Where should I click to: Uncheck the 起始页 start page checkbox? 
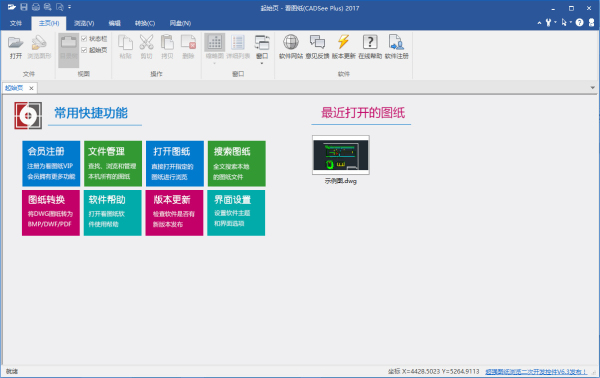pos(84,50)
